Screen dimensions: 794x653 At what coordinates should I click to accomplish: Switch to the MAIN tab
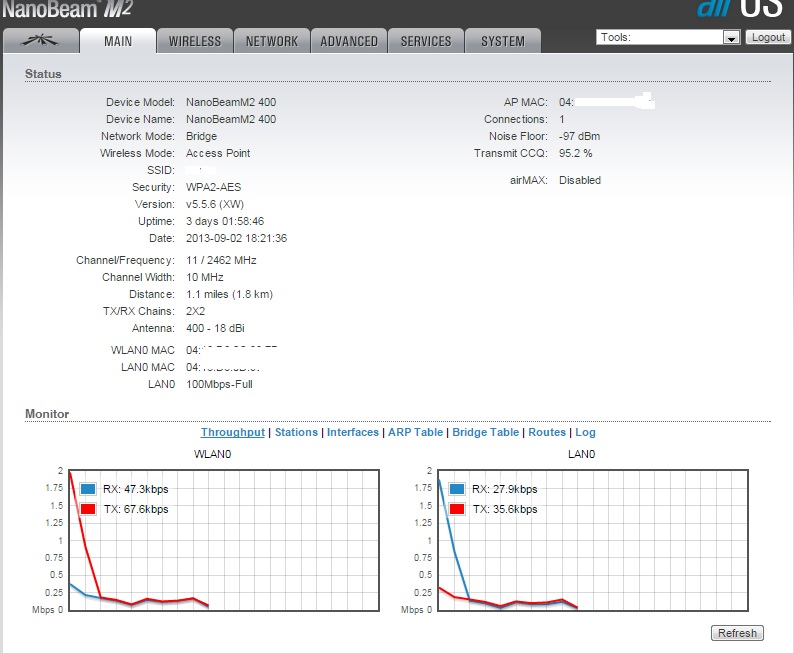point(118,41)
